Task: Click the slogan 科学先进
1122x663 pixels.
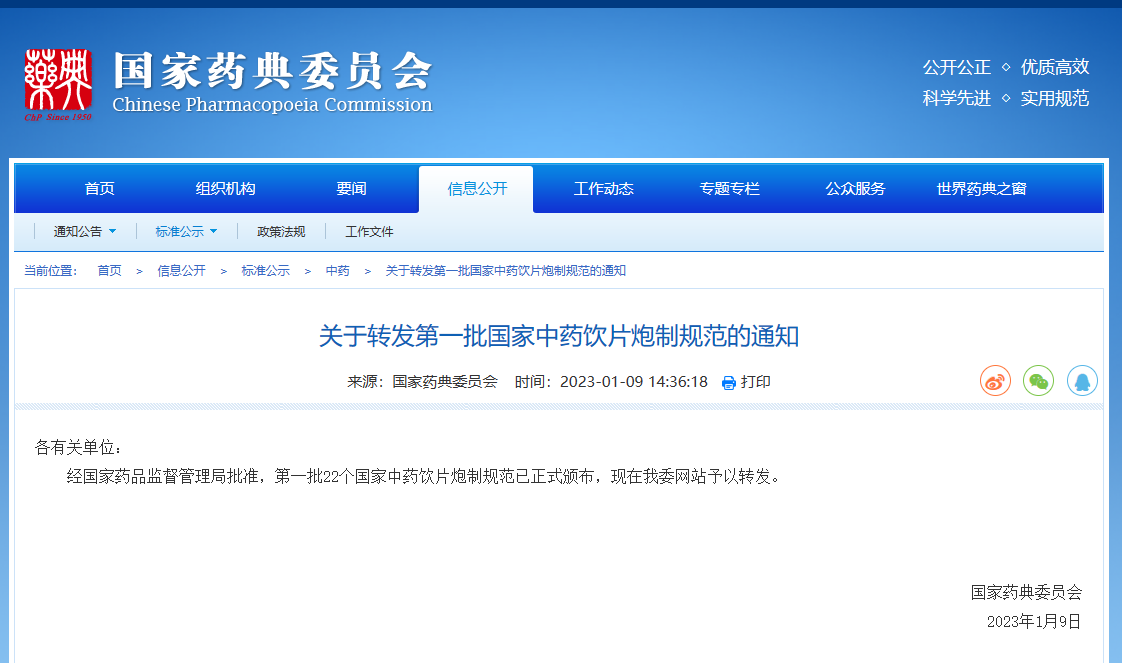Action: (x=957, y=98)
